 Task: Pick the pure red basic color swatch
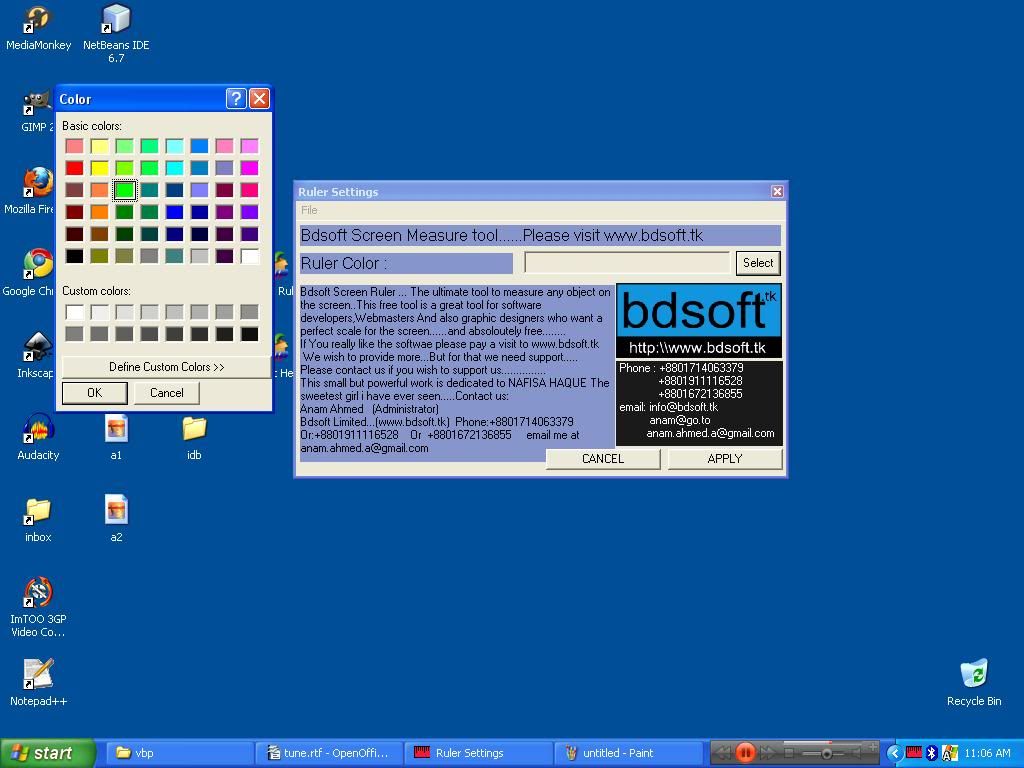click(x=74, y=168)
